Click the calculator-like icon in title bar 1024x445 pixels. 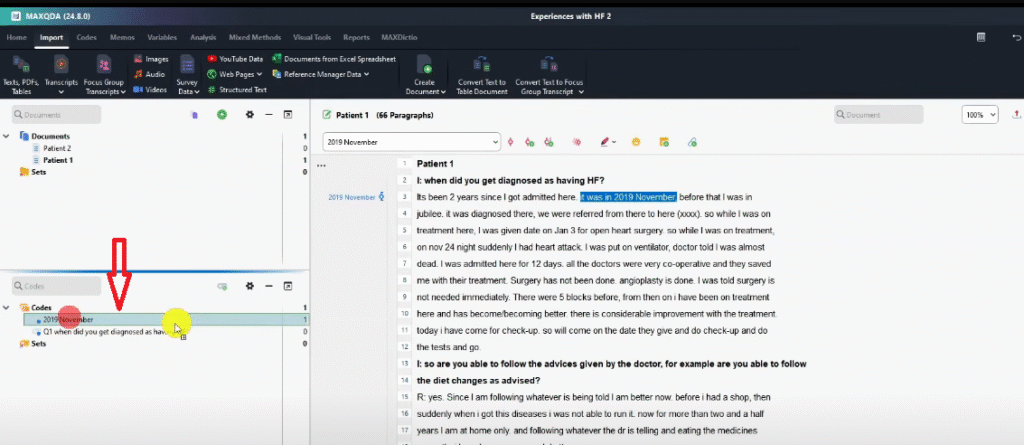tap(981, 37)
